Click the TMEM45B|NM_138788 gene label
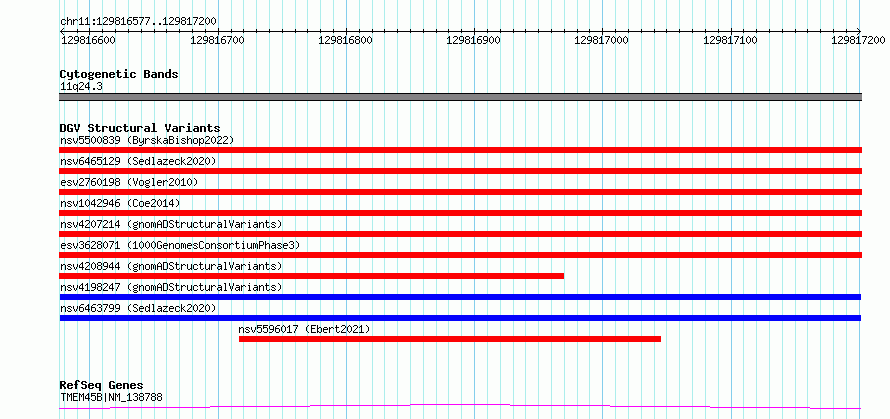This screenshot has height=419, width=890. click(111, 397)
